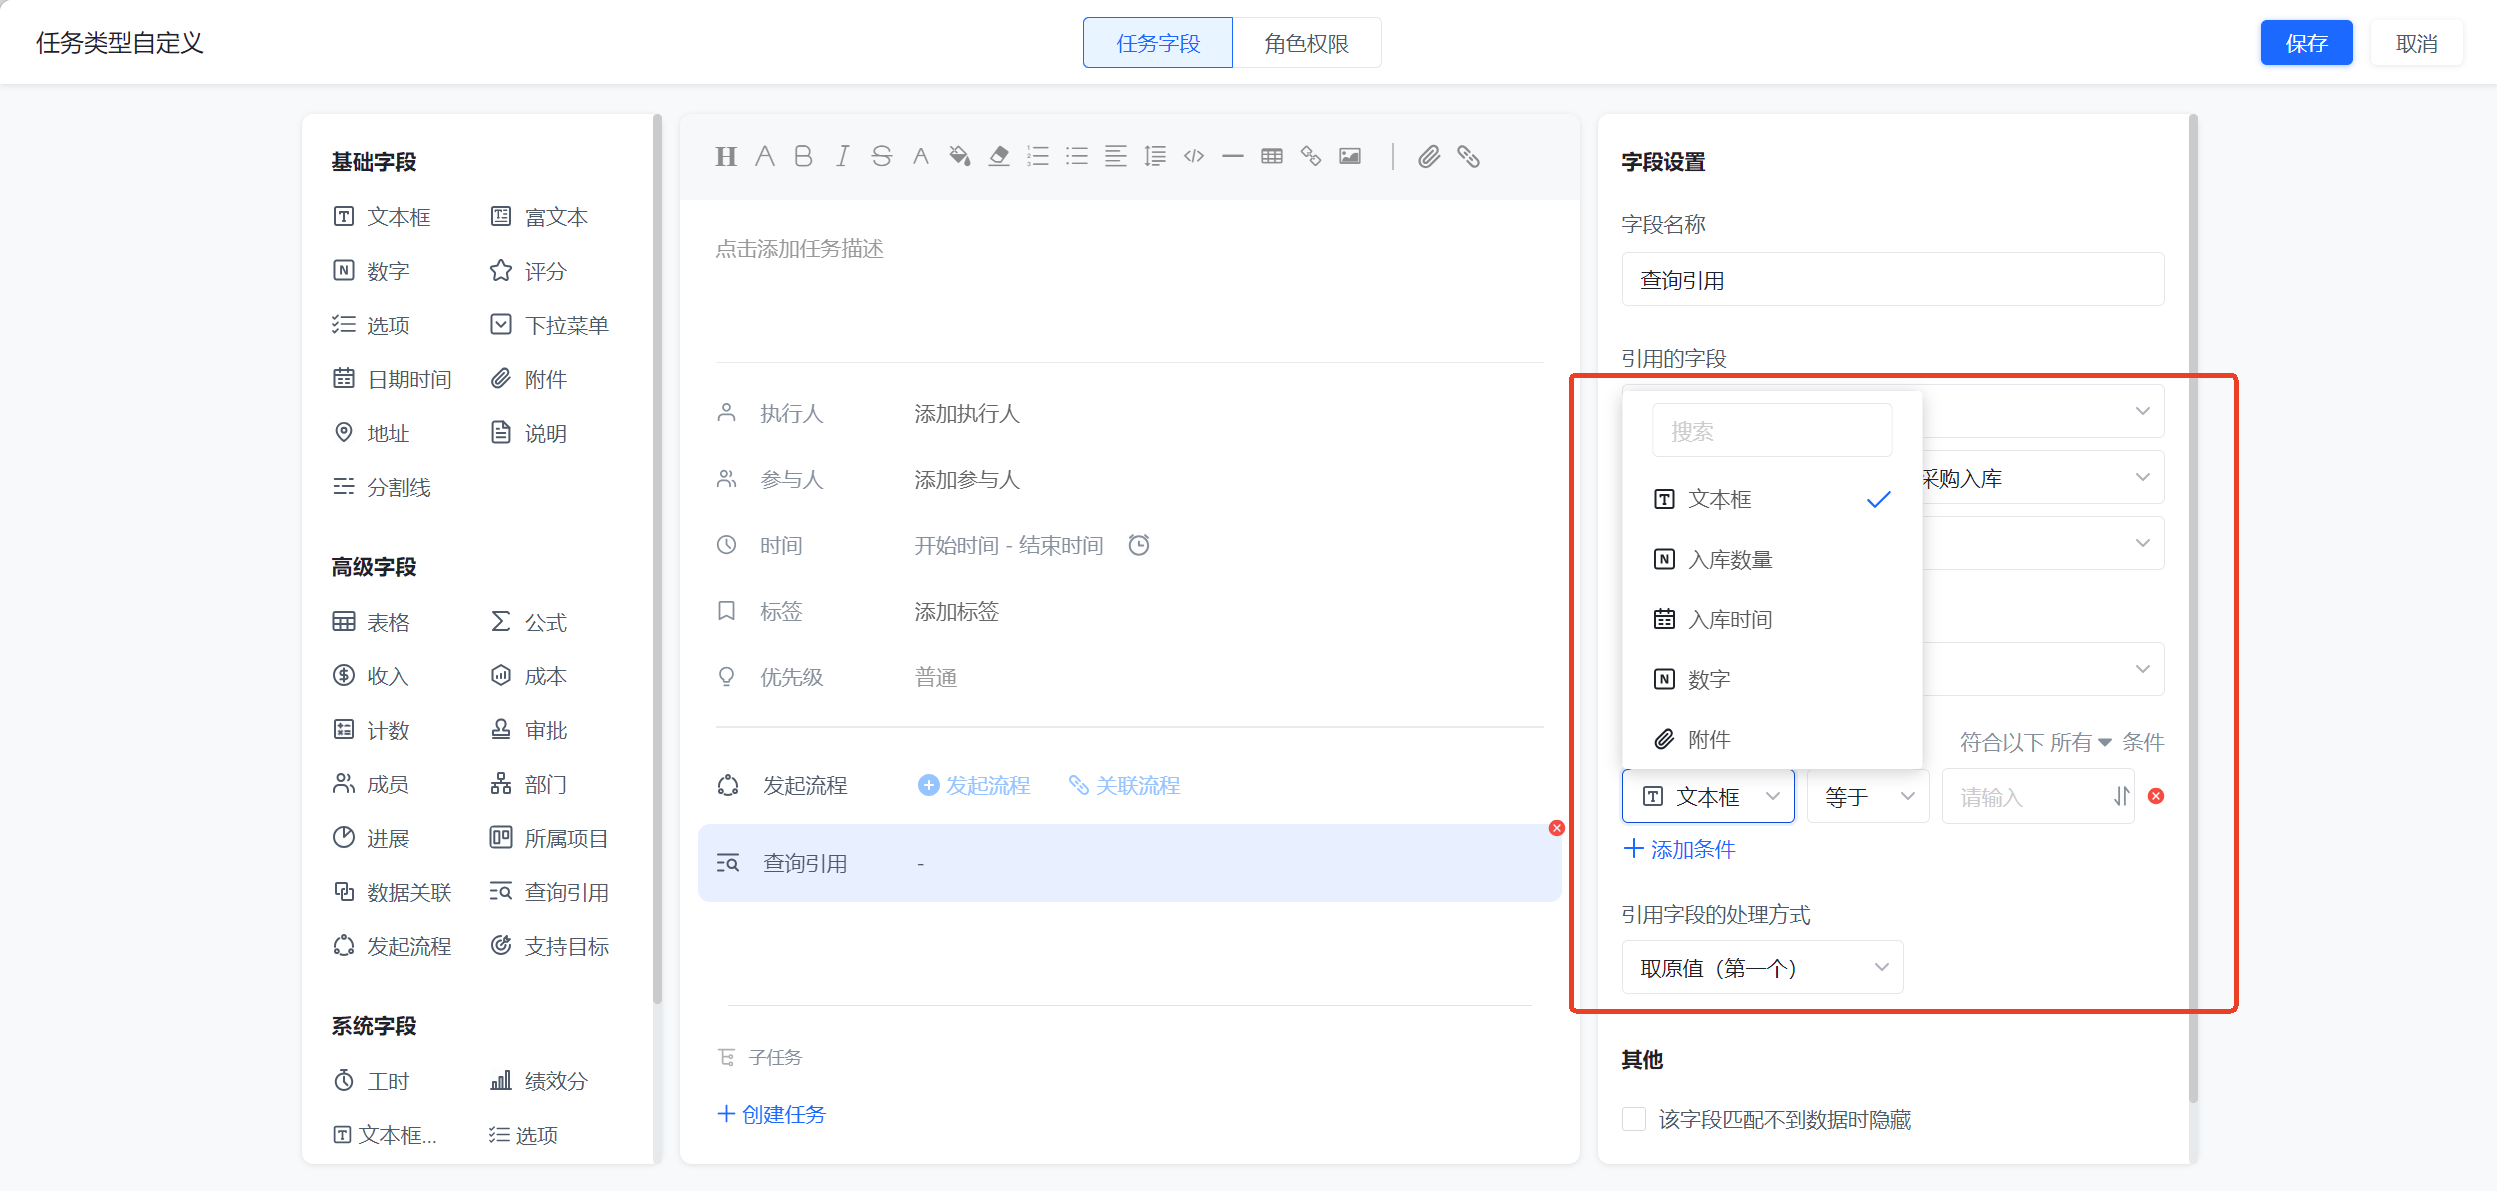Insert image from toolbar
The width and height of the screenshot is (2497, 1191).
click(x=1350, y=157)
